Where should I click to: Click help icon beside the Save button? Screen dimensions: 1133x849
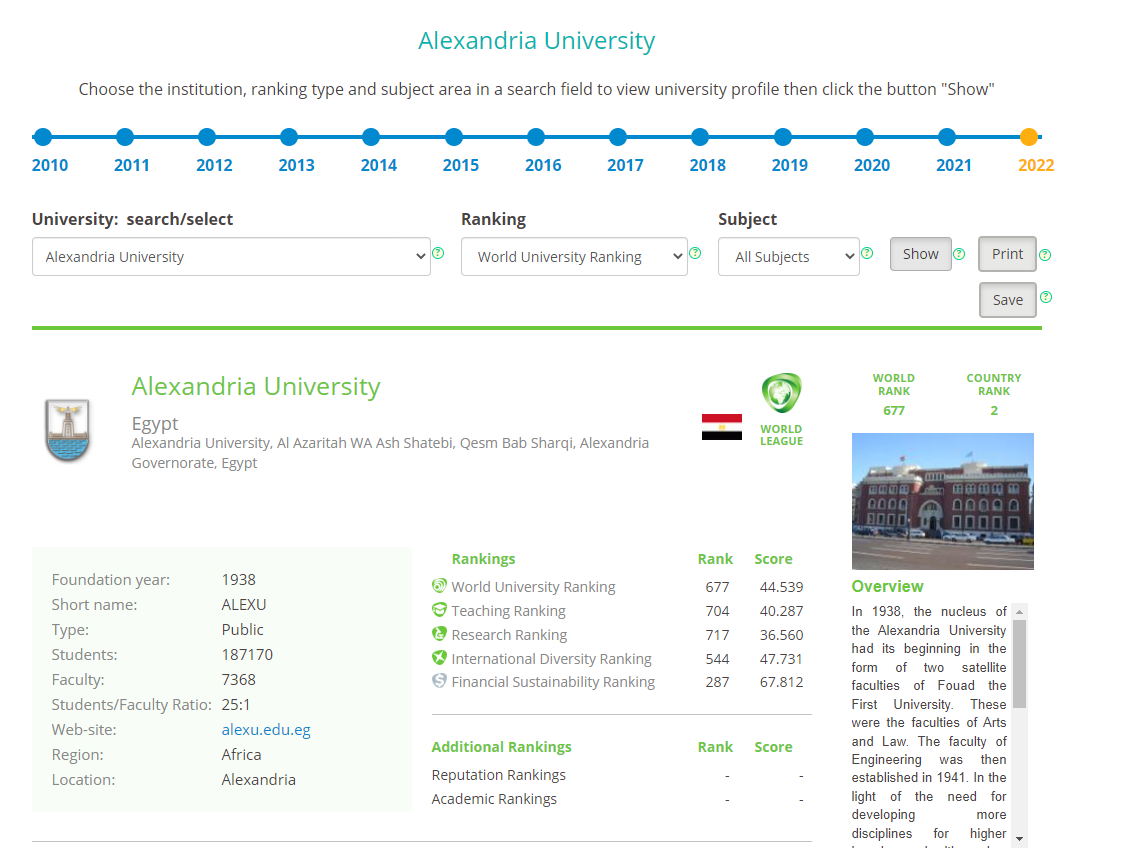coord(1046,297)
